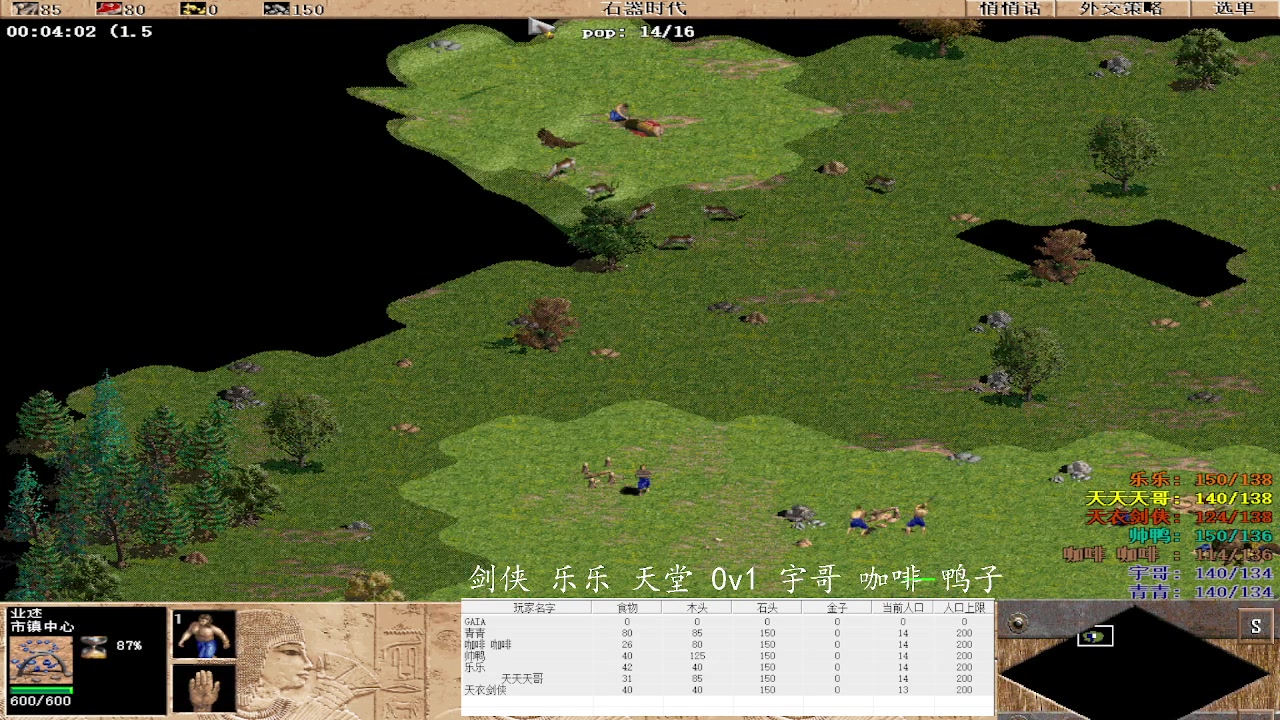The image size is (1280, 720).
Task: Click the 青青: 140/134 score line
Action: click(x=1201, y=593)
